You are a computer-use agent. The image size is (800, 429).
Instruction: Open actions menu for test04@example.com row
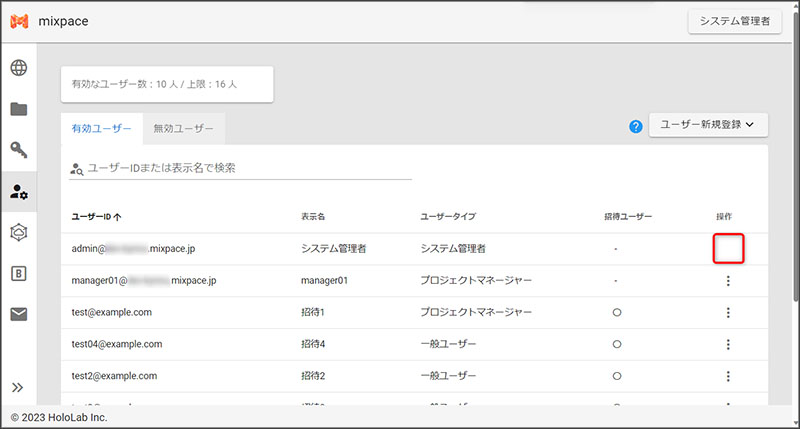point(728,345)
